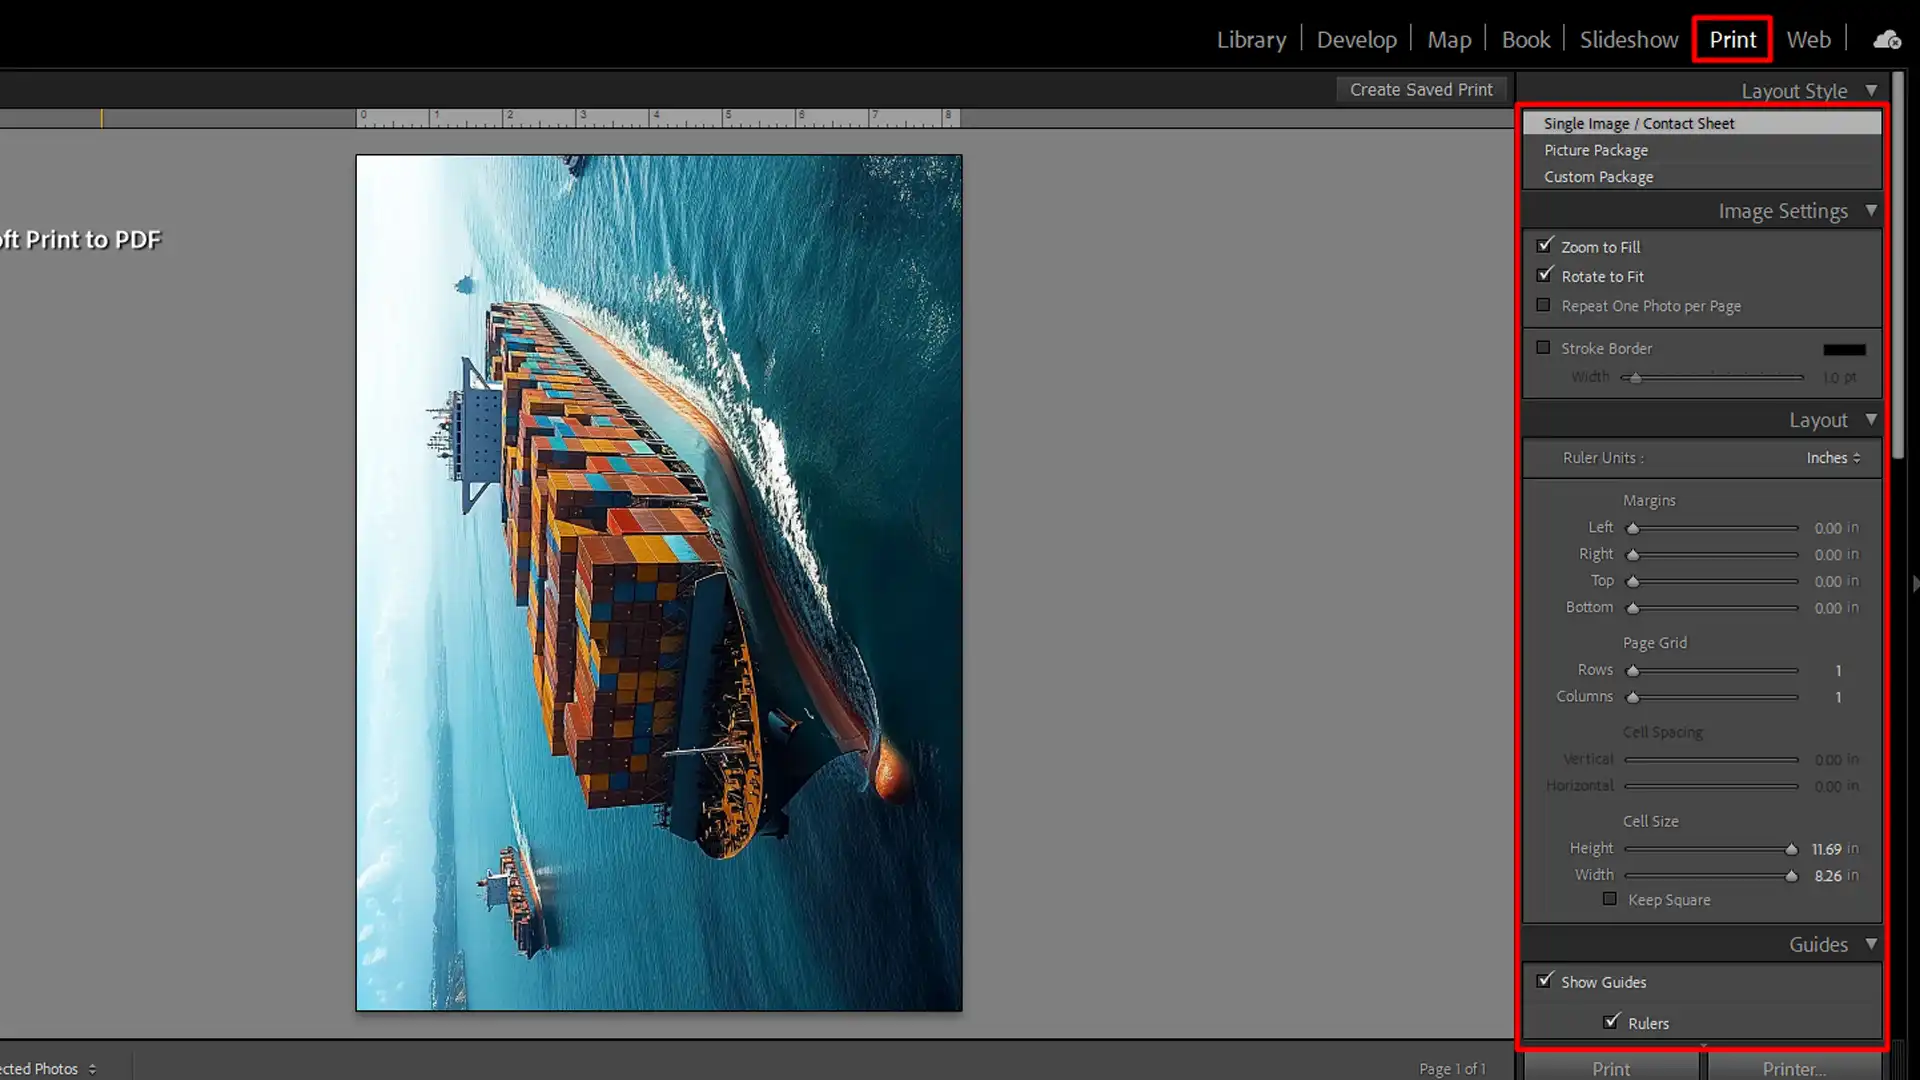This screenshot has height=1080, width=1920.
Task: Collapse the Layout Style panel
Action: point(1871,90)
